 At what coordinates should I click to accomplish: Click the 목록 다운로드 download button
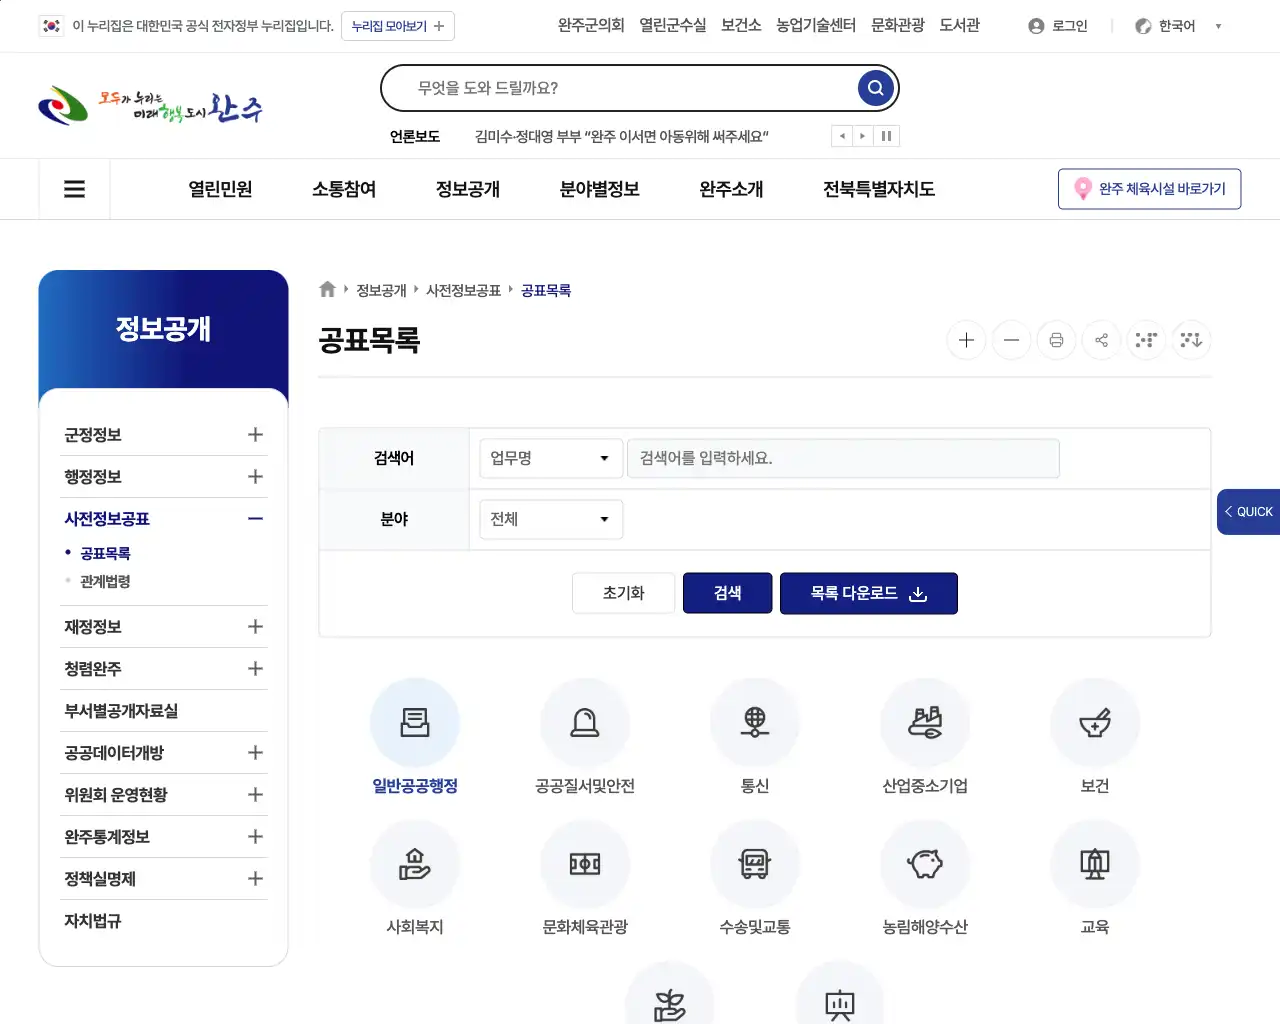tap(868, 593)
